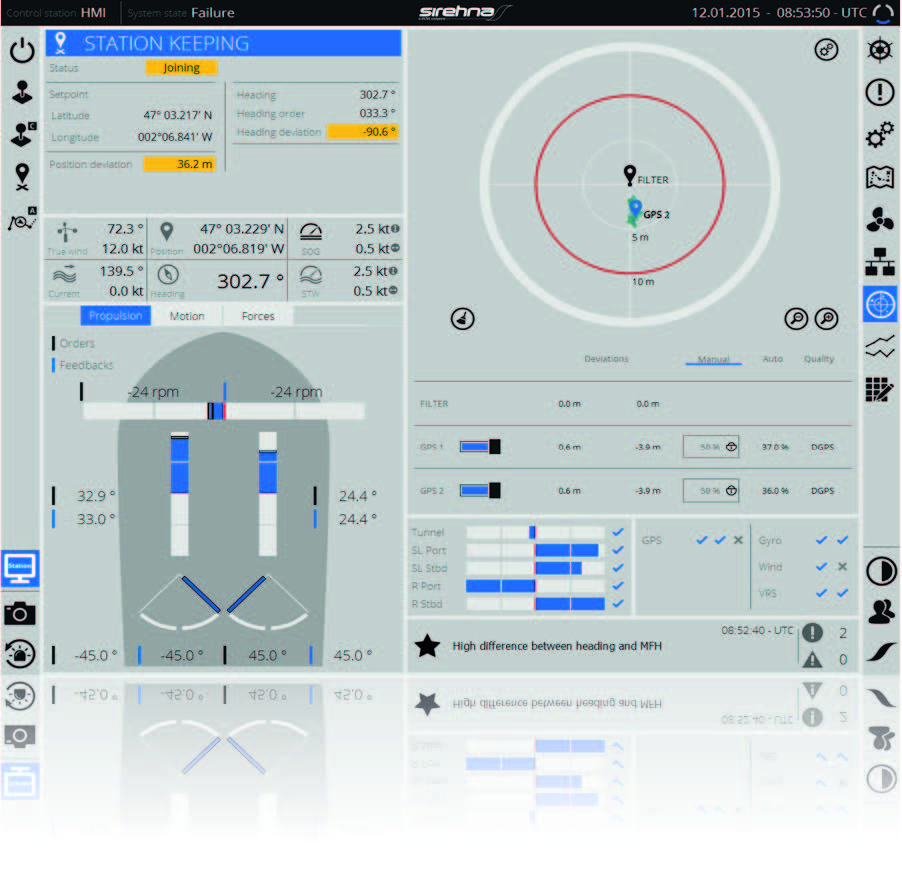This screenshot has height=885, width=902.
Task: Clear the position plot trace with broom icon
Action: coord(463,319)
